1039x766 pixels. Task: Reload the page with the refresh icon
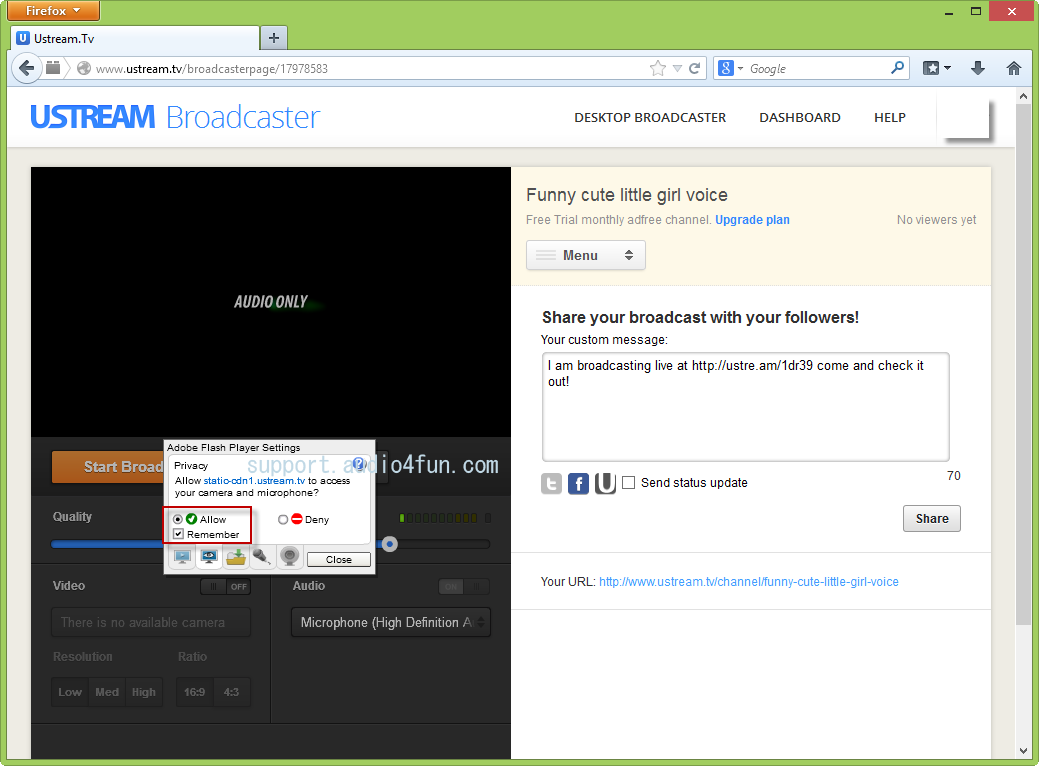point(694,68)
